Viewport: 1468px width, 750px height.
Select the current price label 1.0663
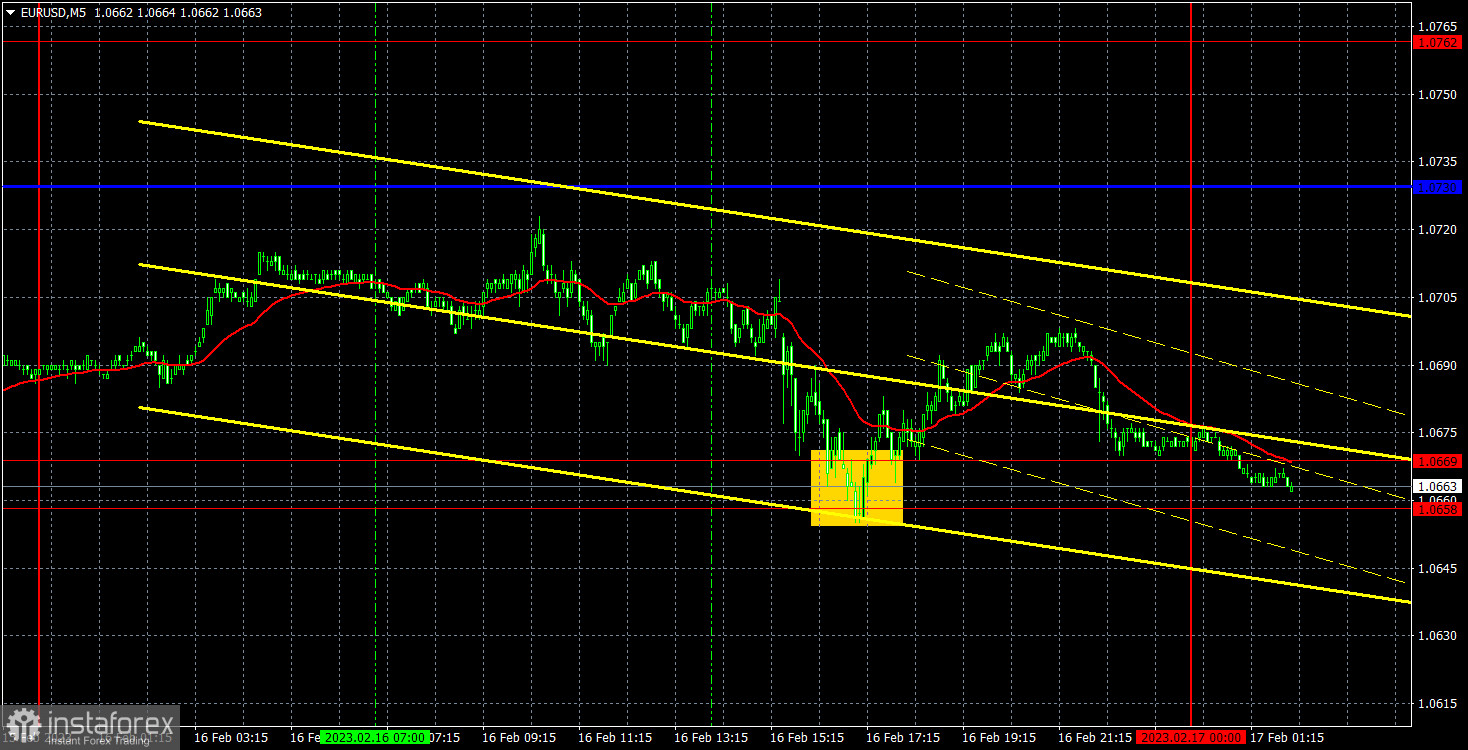pyautogui.click(x=1438, y=486)
